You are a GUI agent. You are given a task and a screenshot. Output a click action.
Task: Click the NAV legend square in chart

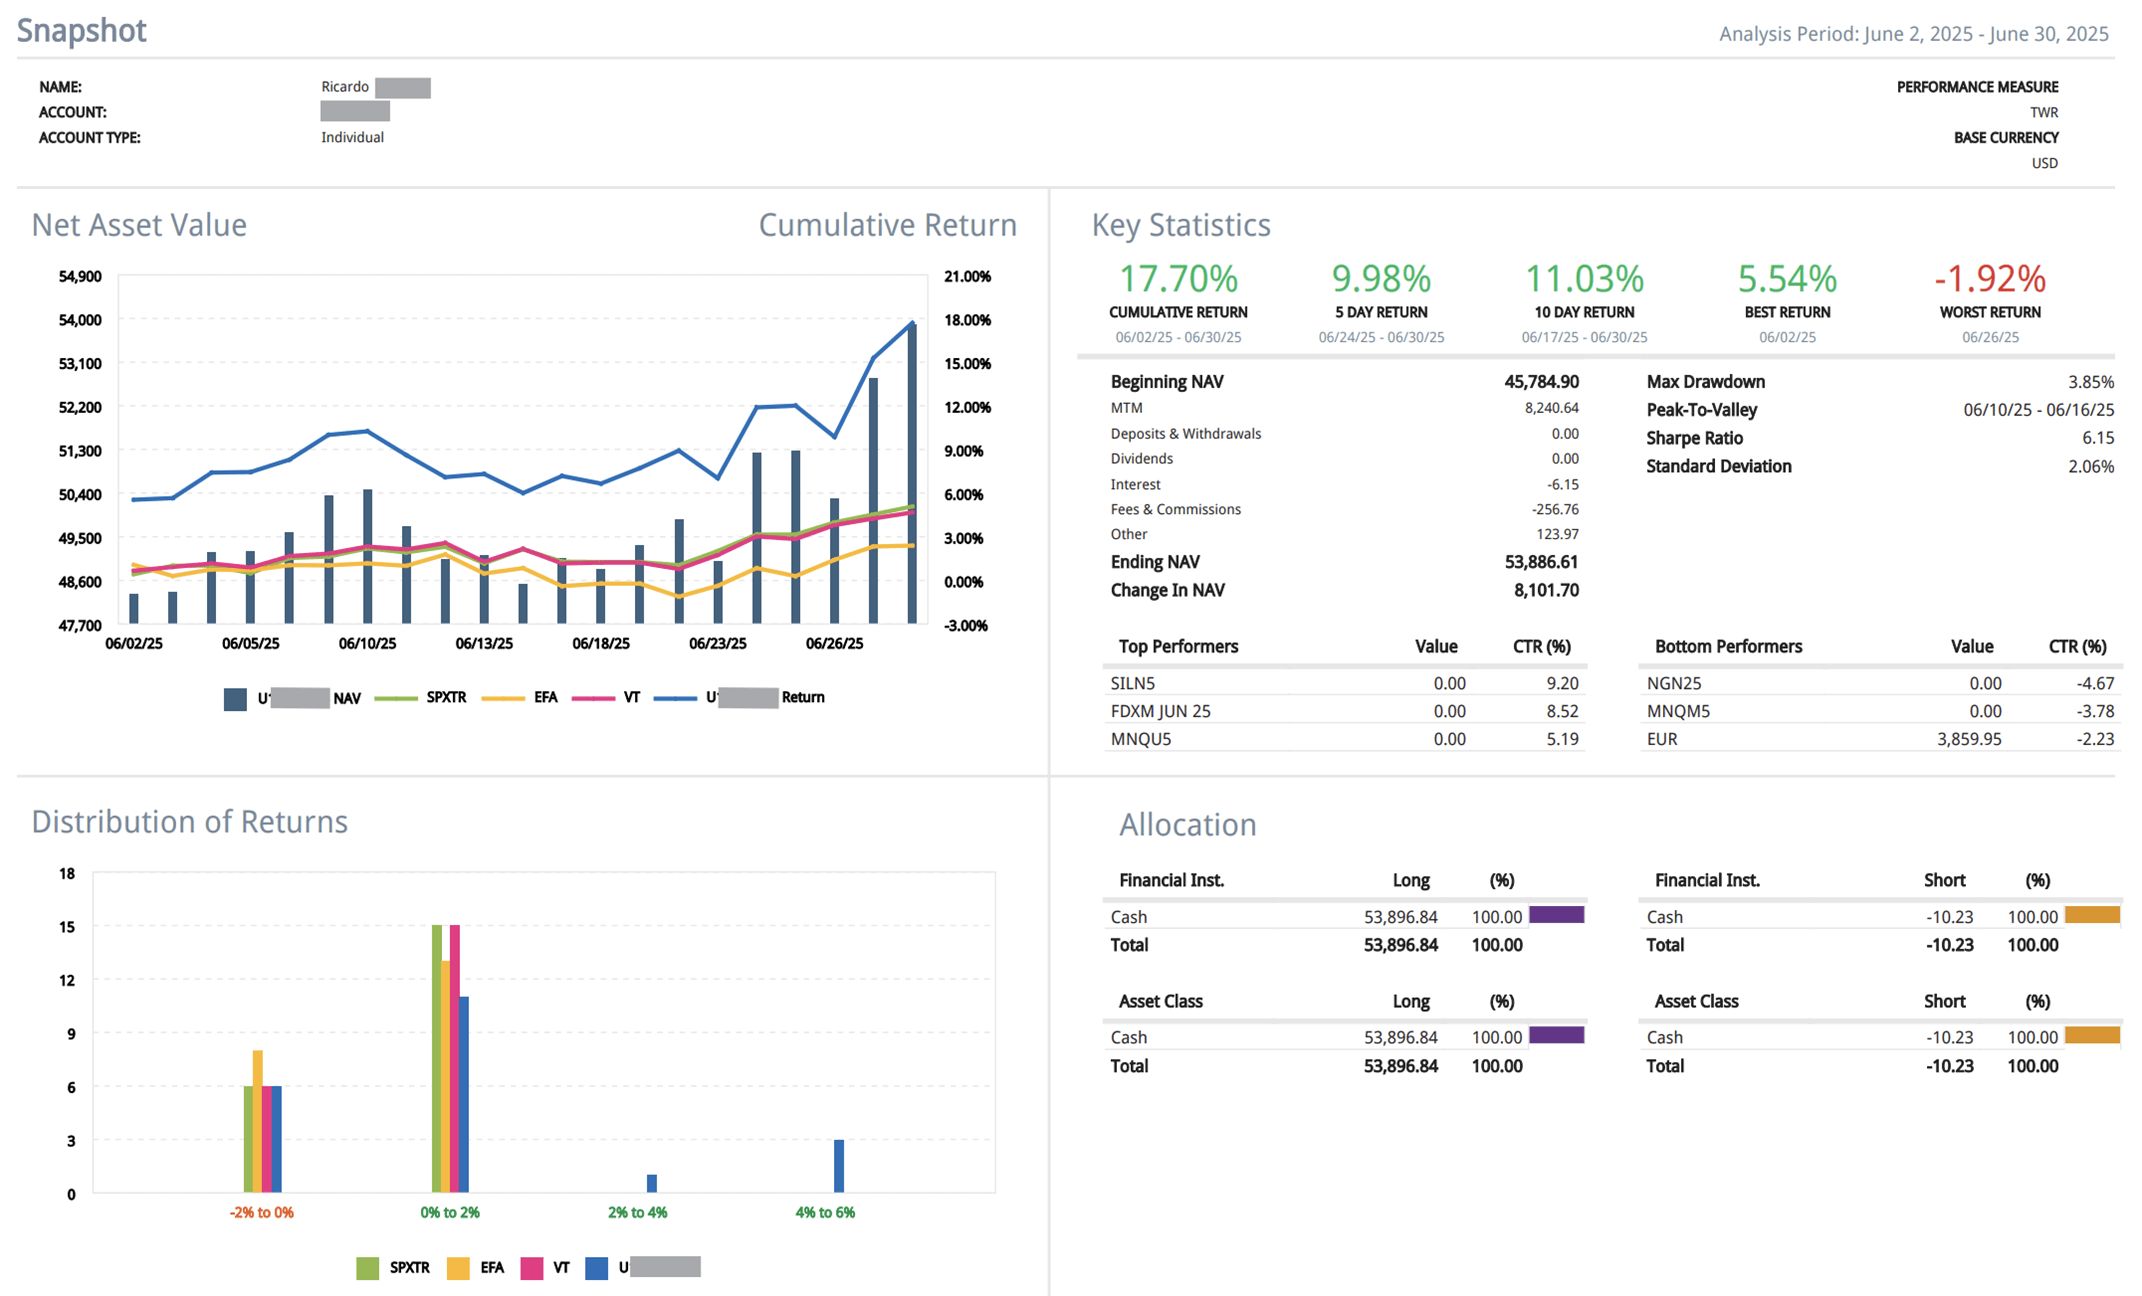point(235,698)
